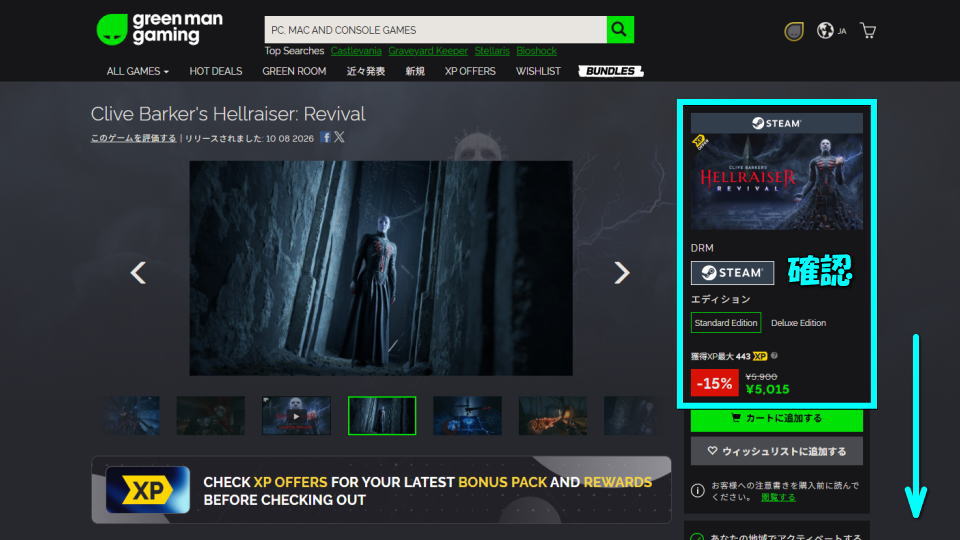
Task: Select the Steam DRM option
Action: click(x=732, y=272)
